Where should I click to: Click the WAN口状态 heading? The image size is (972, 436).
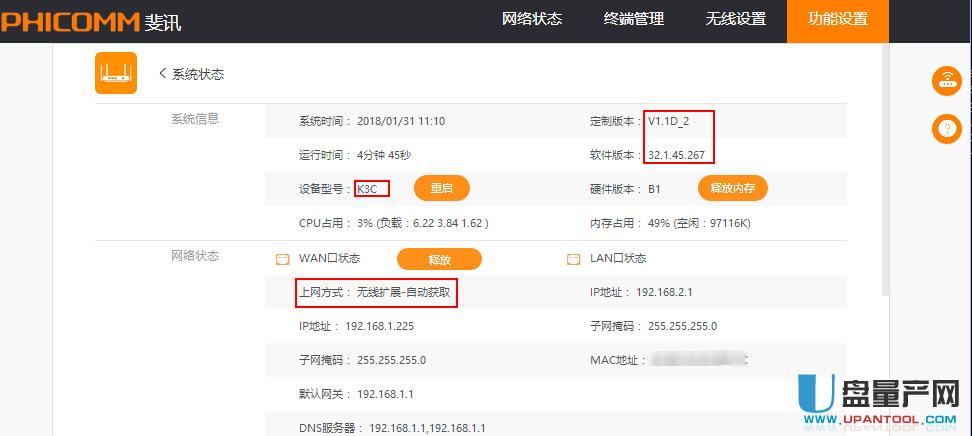click(329, 259)
